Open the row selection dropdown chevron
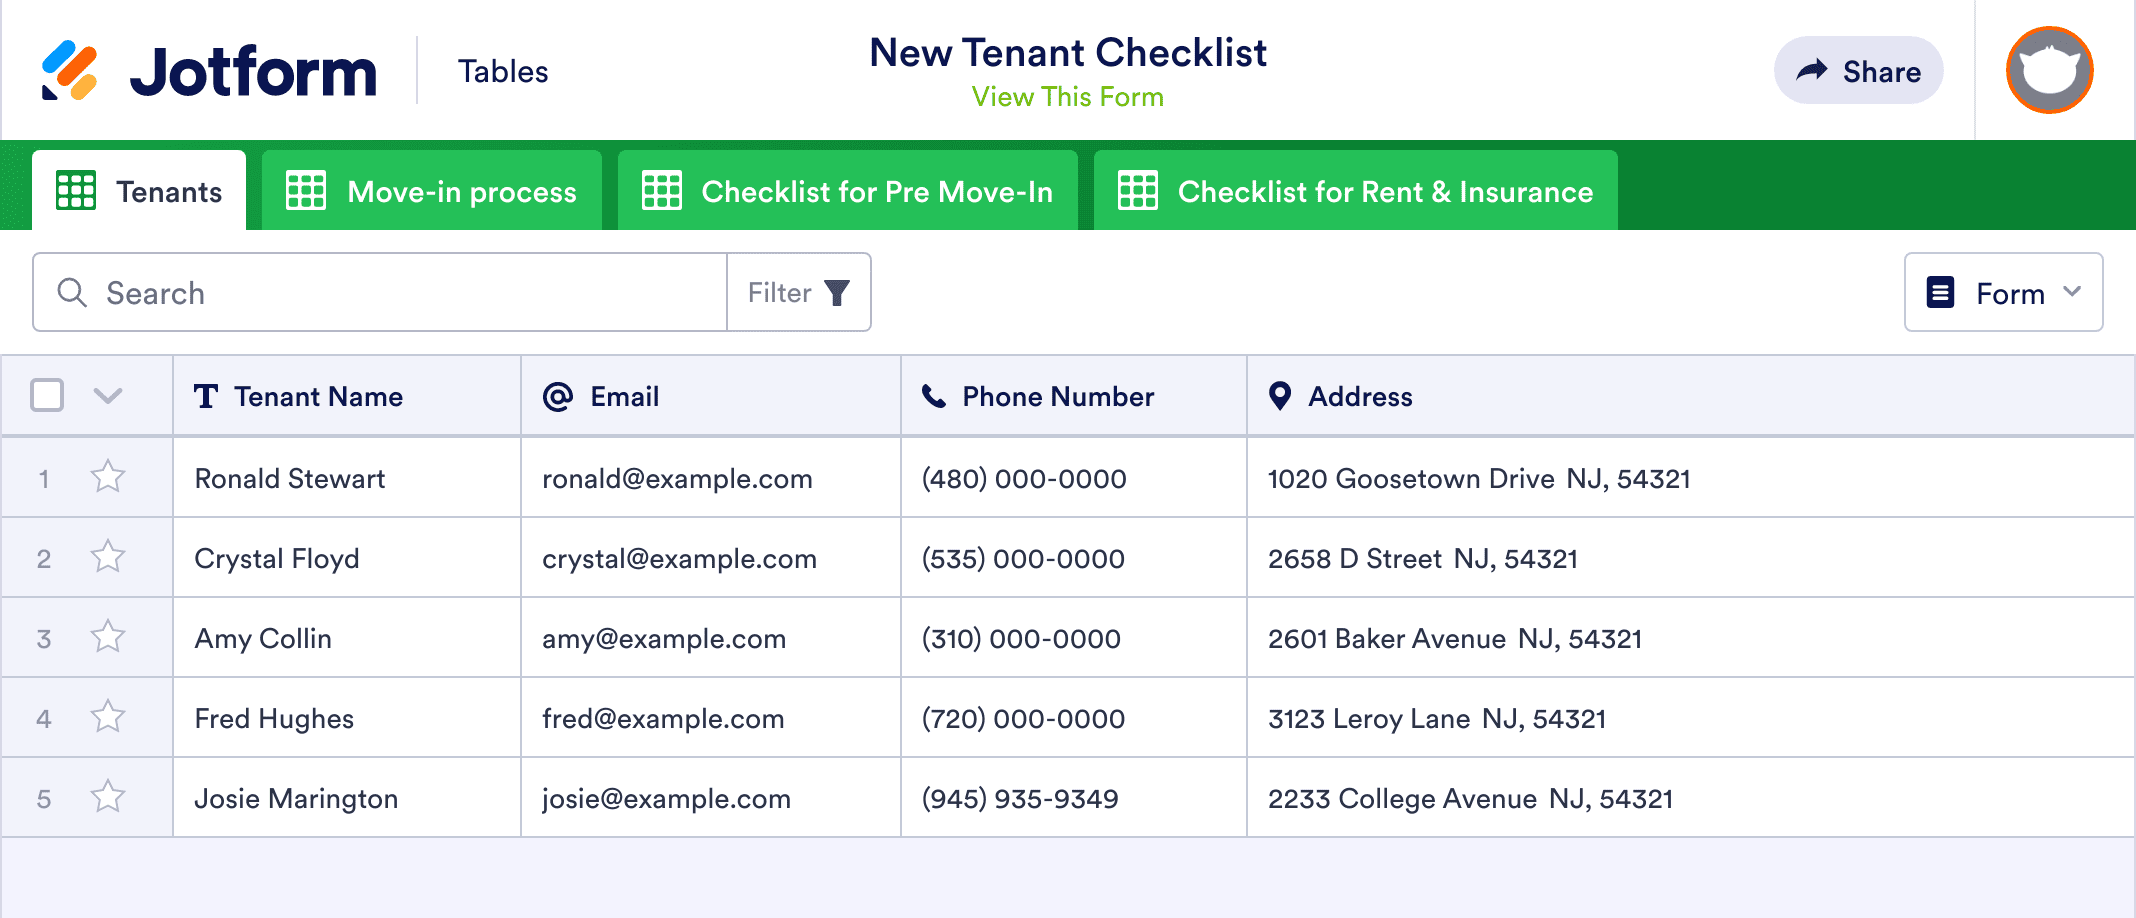This screenshot has width=2136, height=918. 107,396
